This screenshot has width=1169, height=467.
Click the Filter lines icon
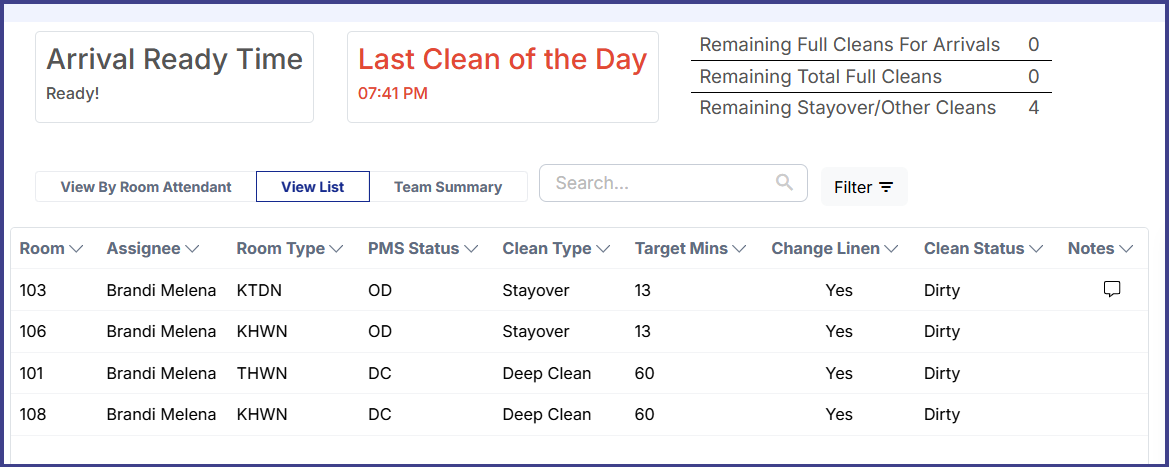(x=886, y=187)
